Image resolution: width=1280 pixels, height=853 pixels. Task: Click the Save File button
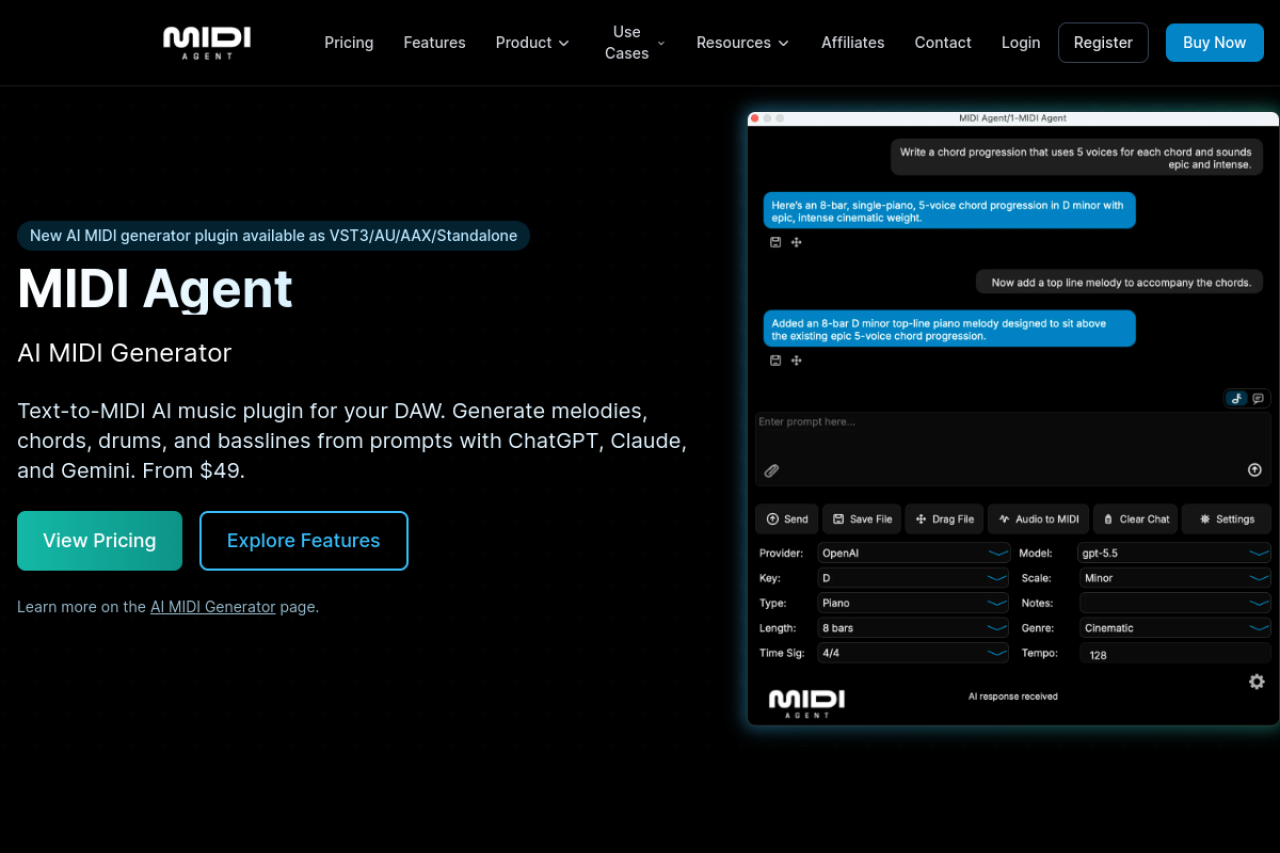[x=862, y=519]
